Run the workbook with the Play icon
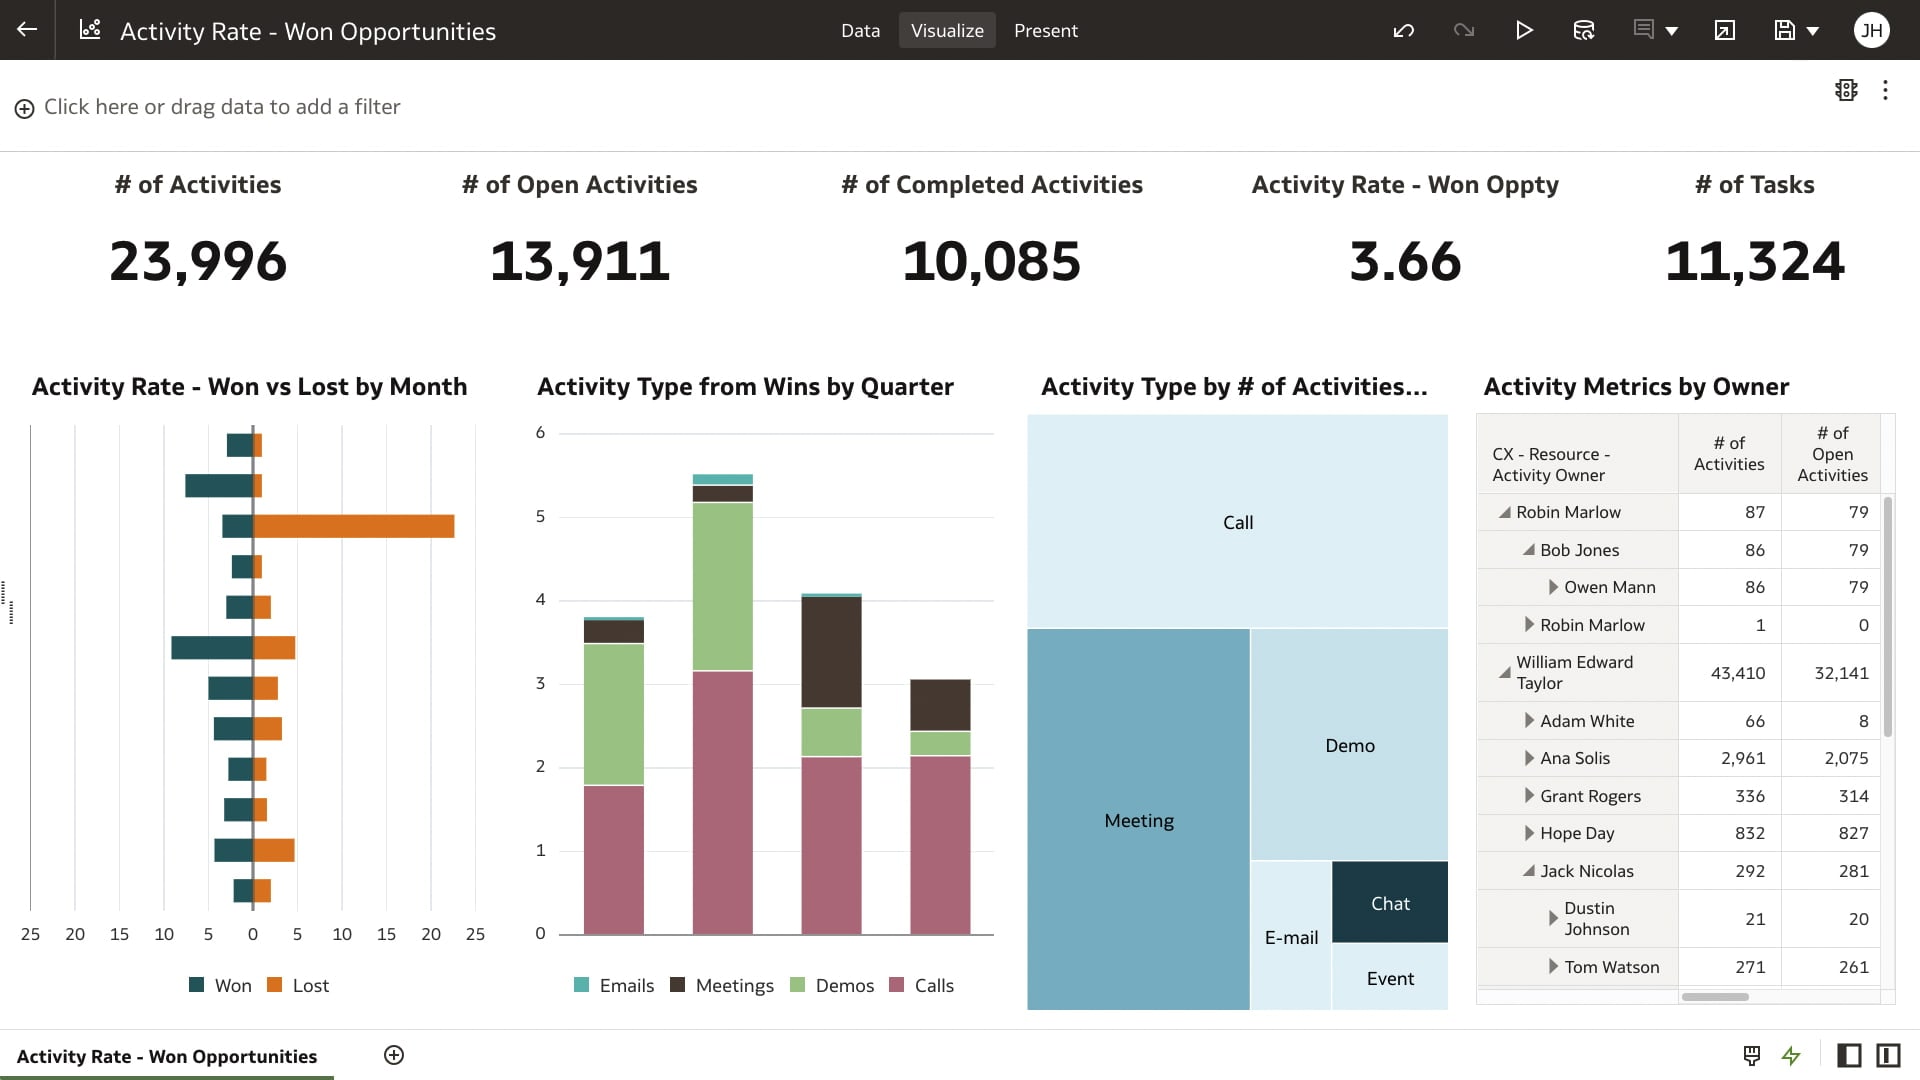This screenshot has height=1080, width=1920. [x=1524, y=30]
